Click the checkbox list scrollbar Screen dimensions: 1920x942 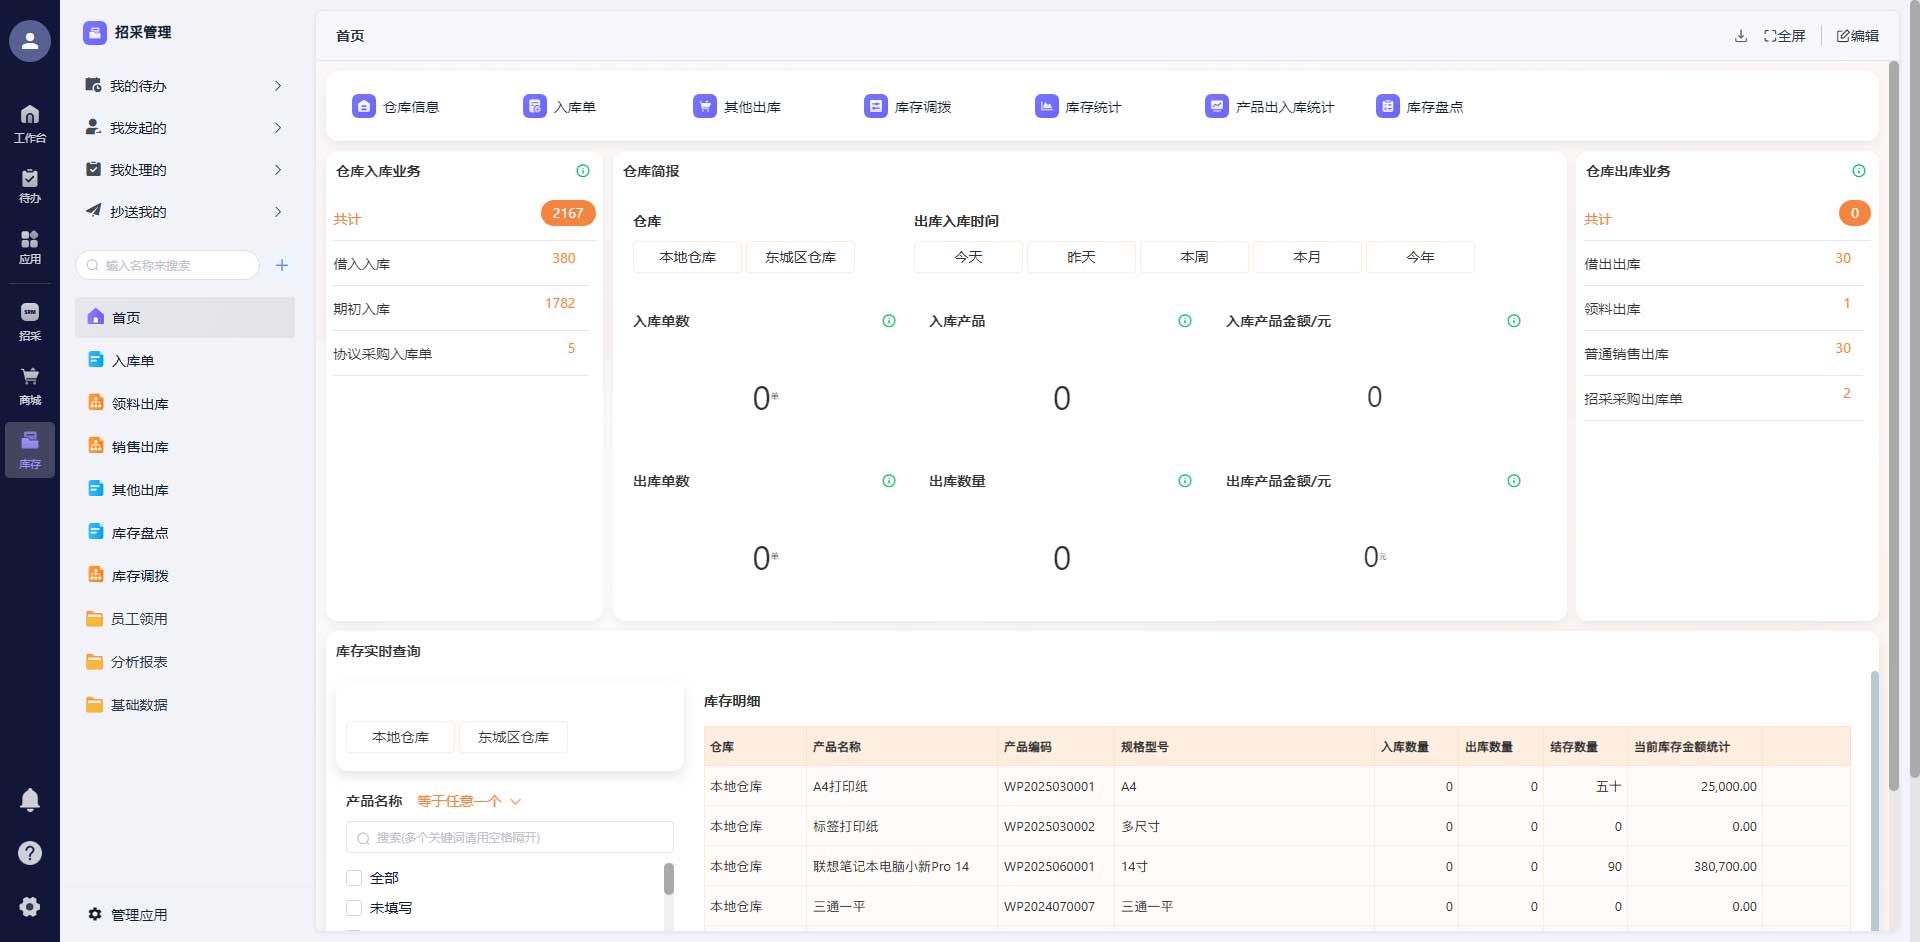click(669, 879)
